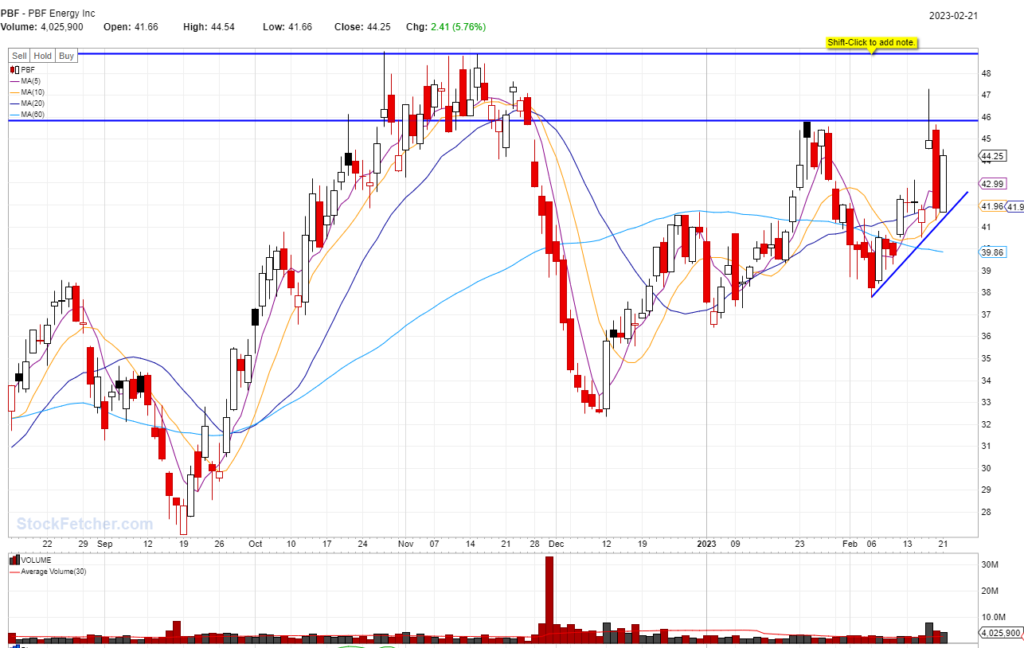The height and width of the screenshot is (648, 1024).
Task: Select the MA(5) legend entry
Action: [x=25, y=81]
